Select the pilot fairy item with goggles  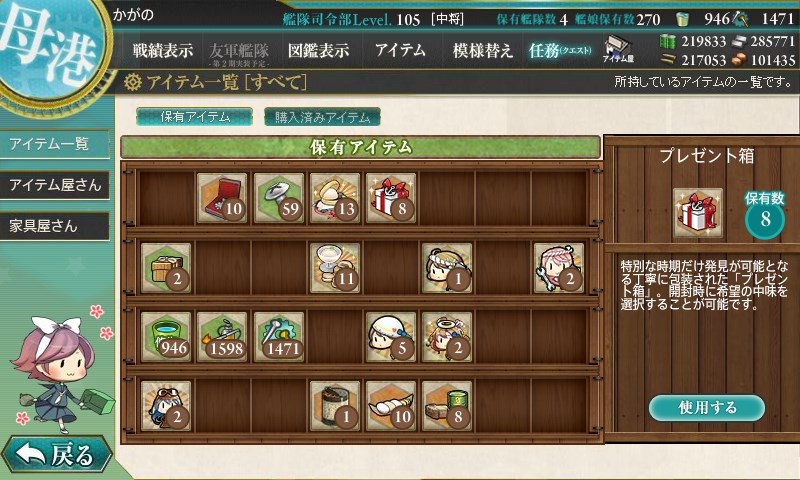(166, 406)
